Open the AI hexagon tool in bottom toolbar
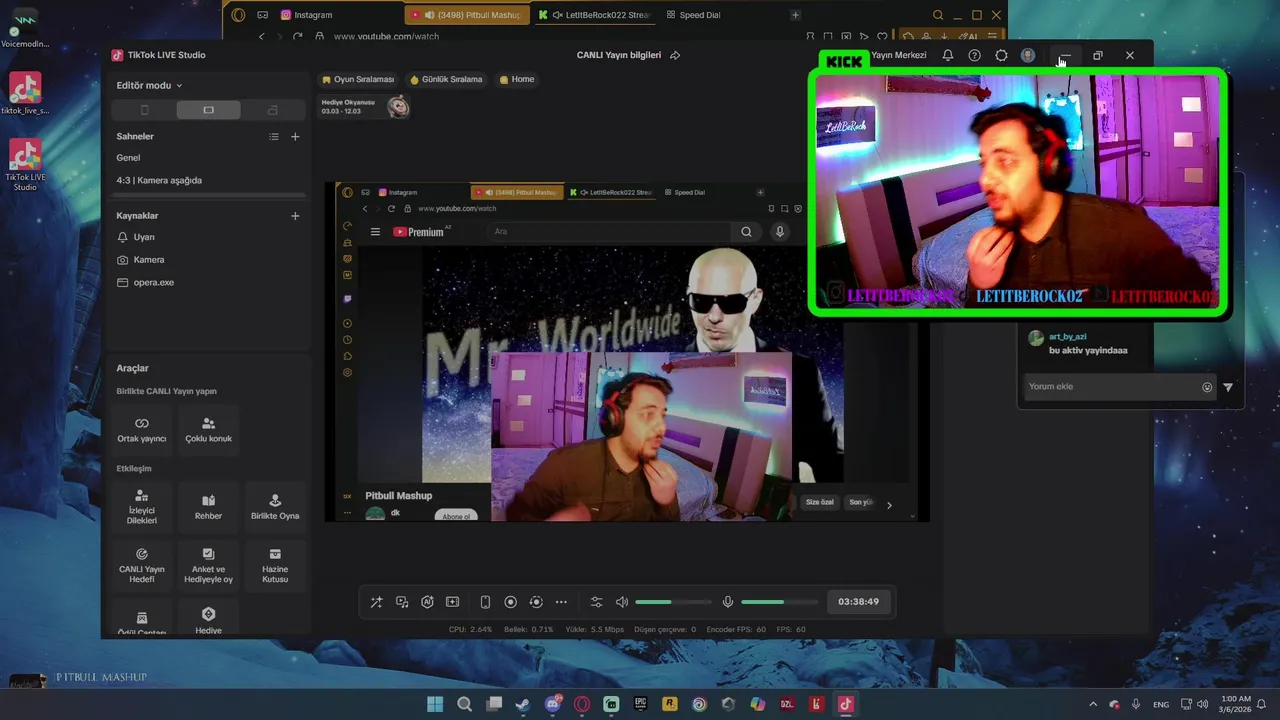This screenshot has width=1280, height=720. 427,602
